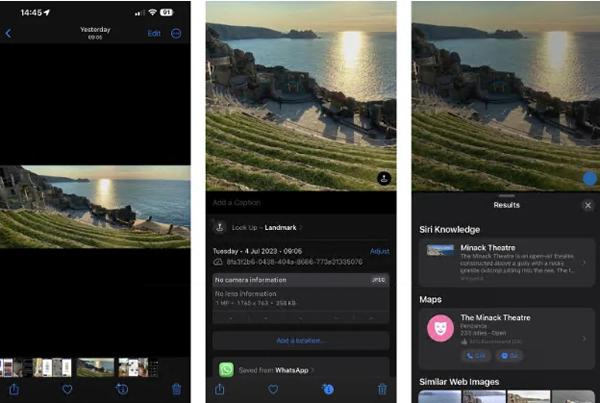The height and width of the screenshot is (403, 600).
Task: Tap Edit at the top of left phone
Action: point(154,33)
